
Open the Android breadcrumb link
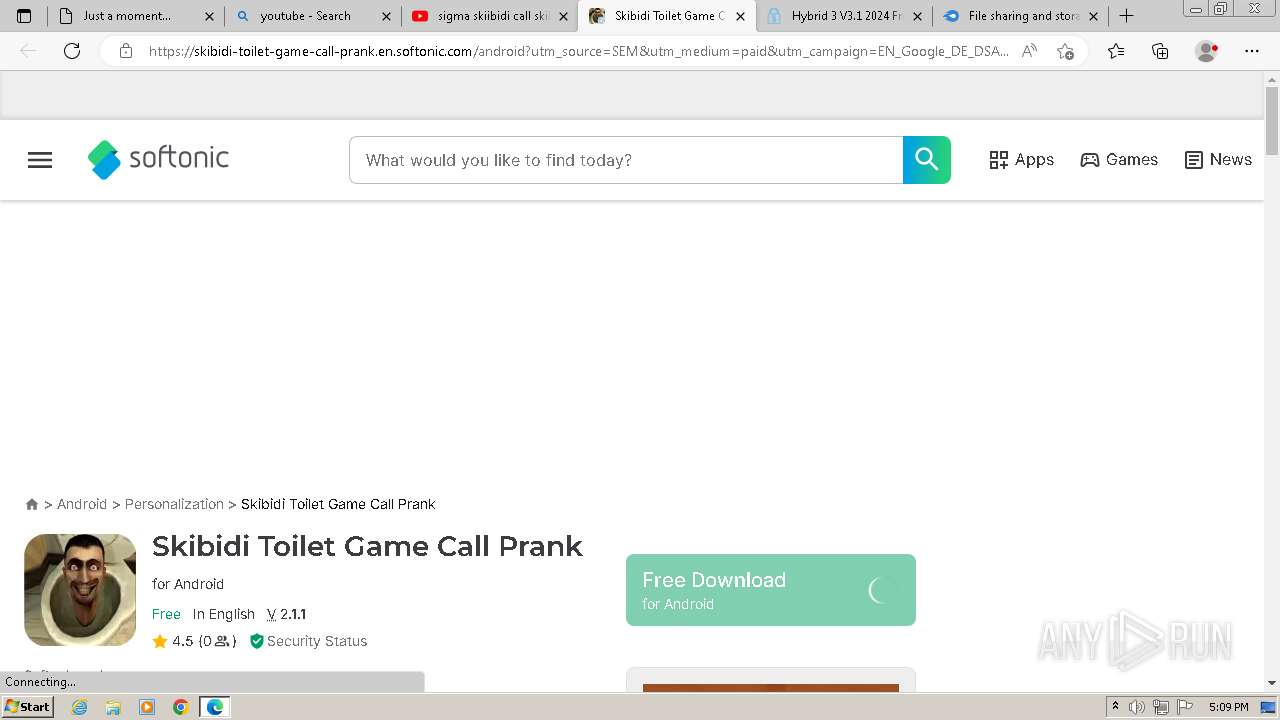coord(82,504)
